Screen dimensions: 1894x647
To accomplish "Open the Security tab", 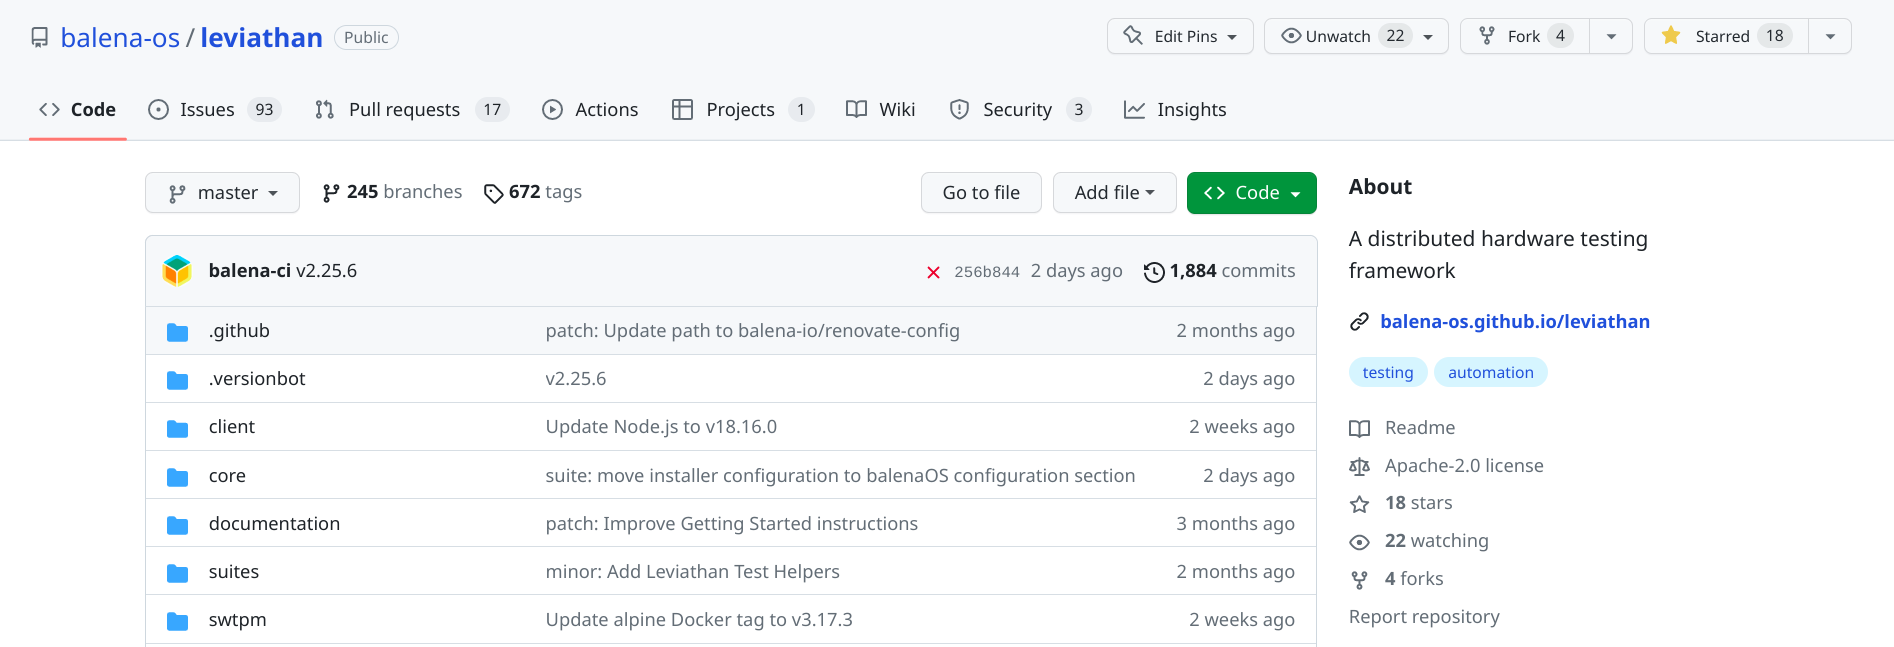I will coord(1019,110).
